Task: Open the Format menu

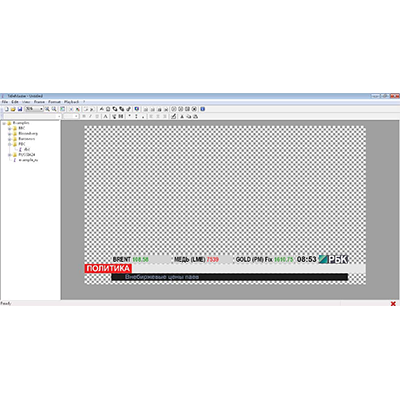Action: tap(54, 102)
